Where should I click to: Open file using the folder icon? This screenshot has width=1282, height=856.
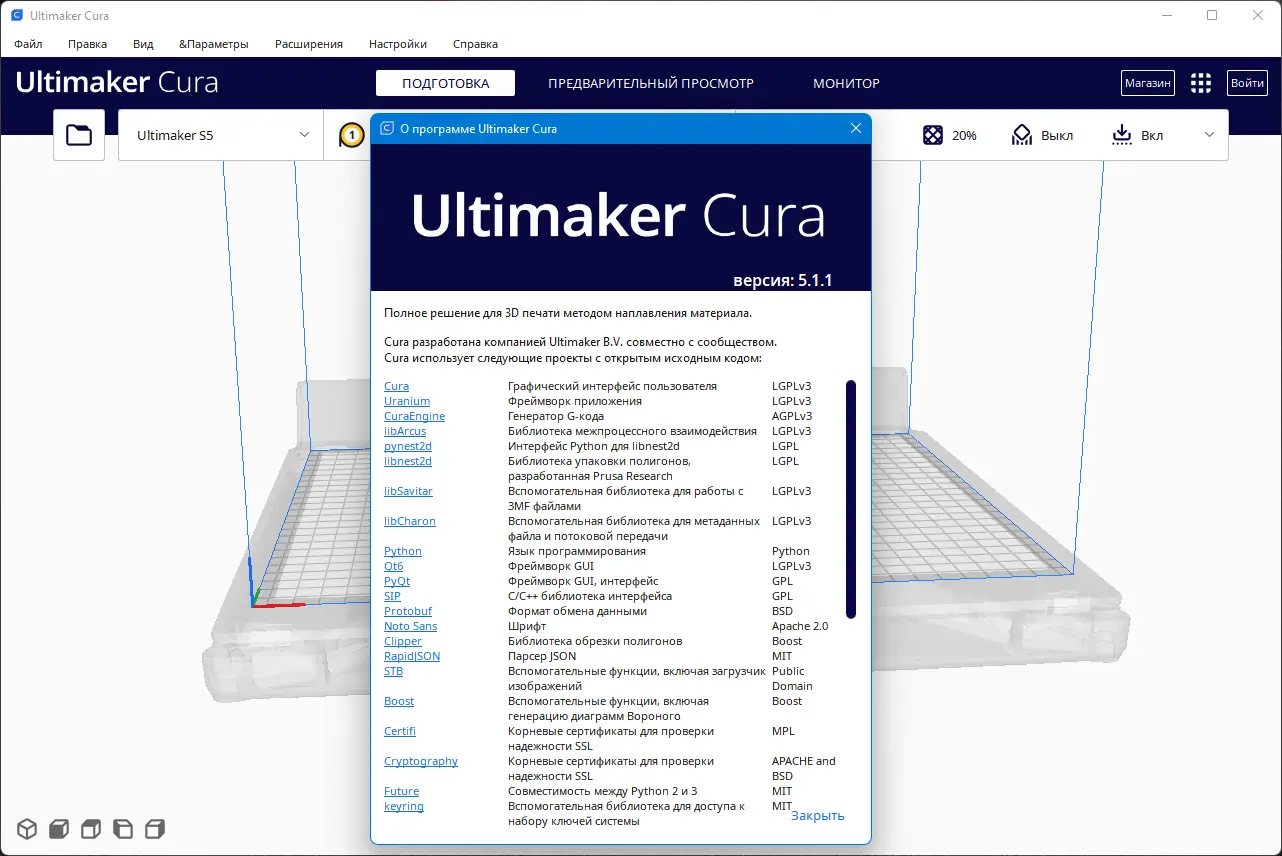click(x=79, y=135)
